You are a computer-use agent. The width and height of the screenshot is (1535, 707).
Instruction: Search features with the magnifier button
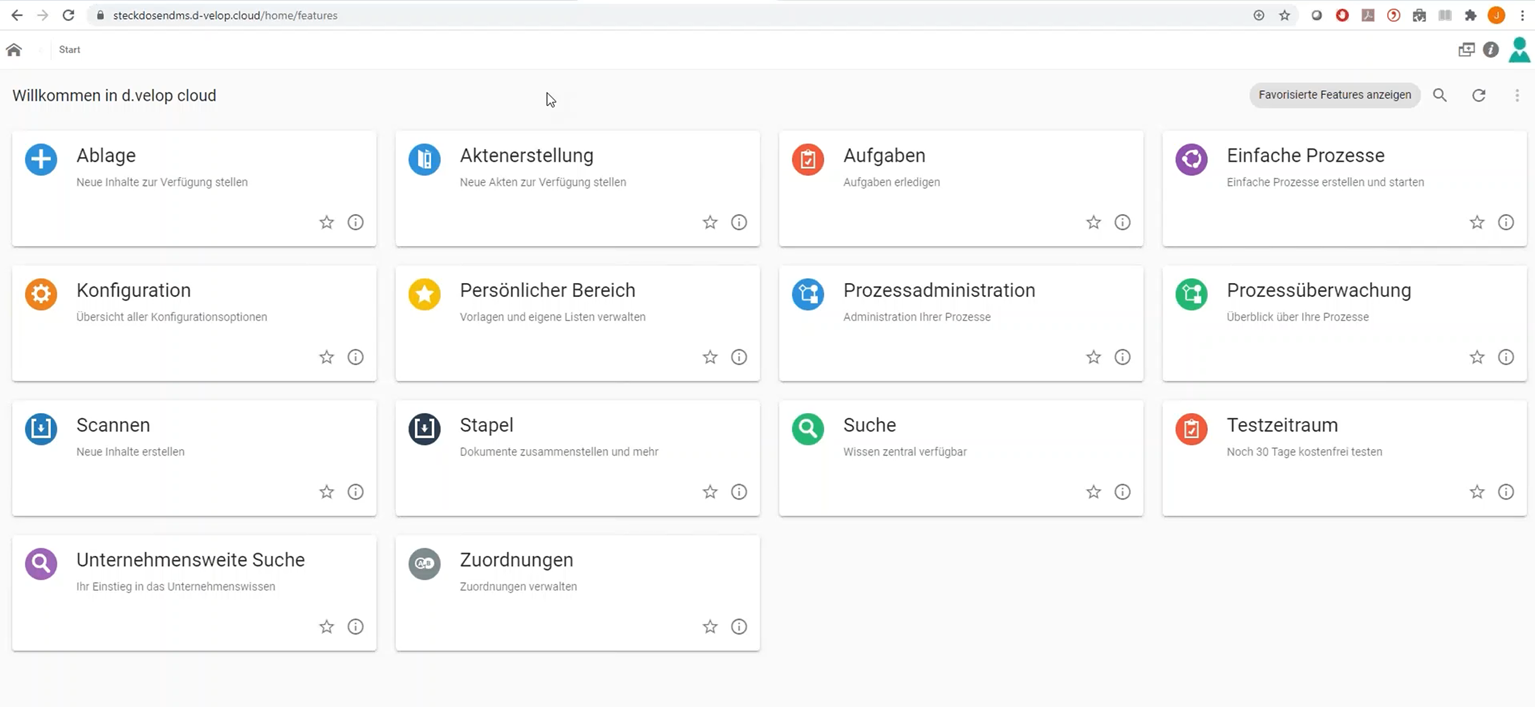coord(1440,95)
